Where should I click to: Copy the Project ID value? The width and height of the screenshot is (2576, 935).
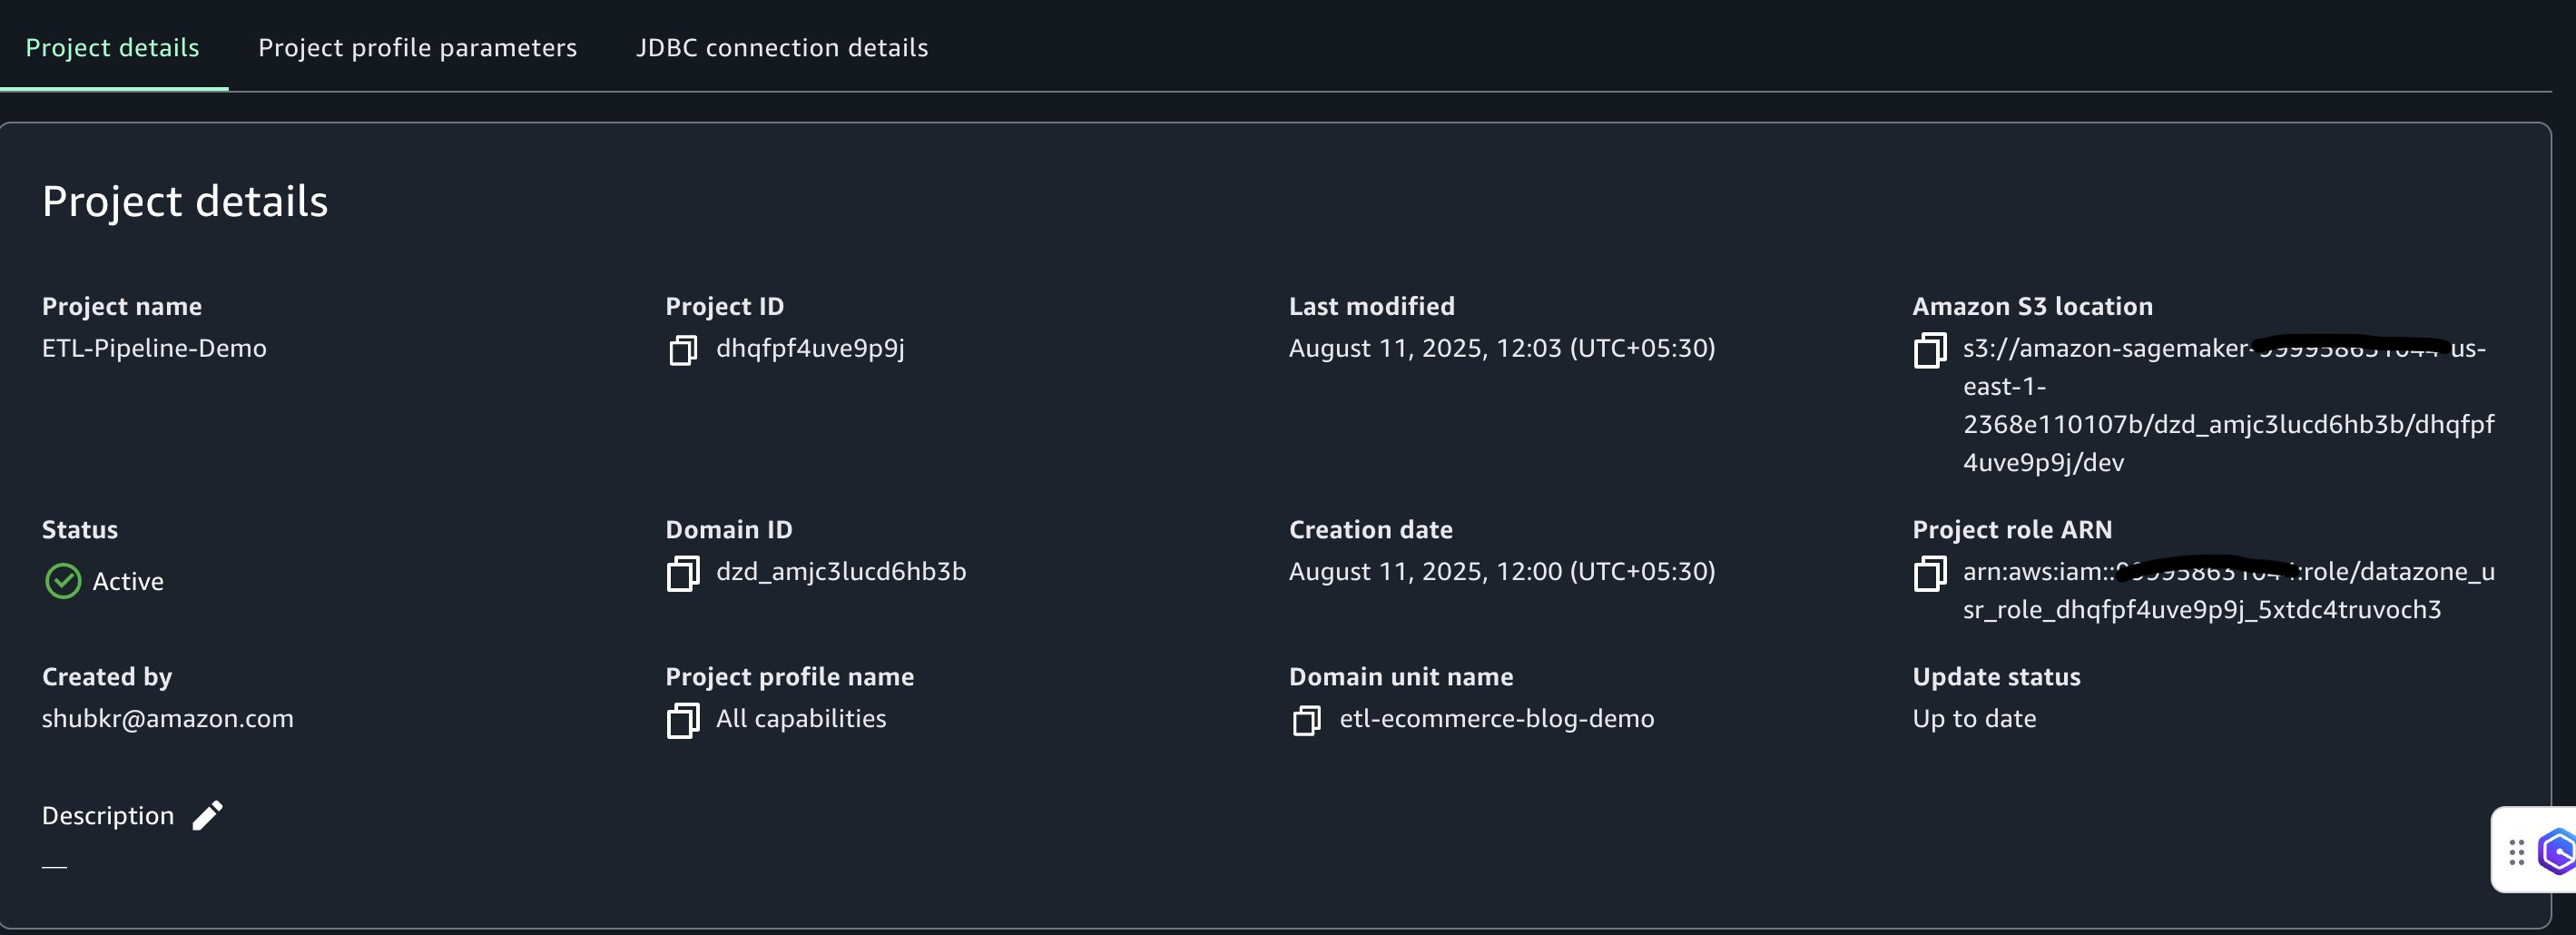click(x=683, y=350)
